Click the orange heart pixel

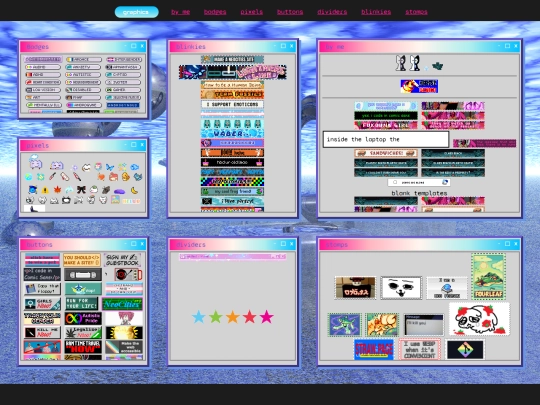[101, 177]
